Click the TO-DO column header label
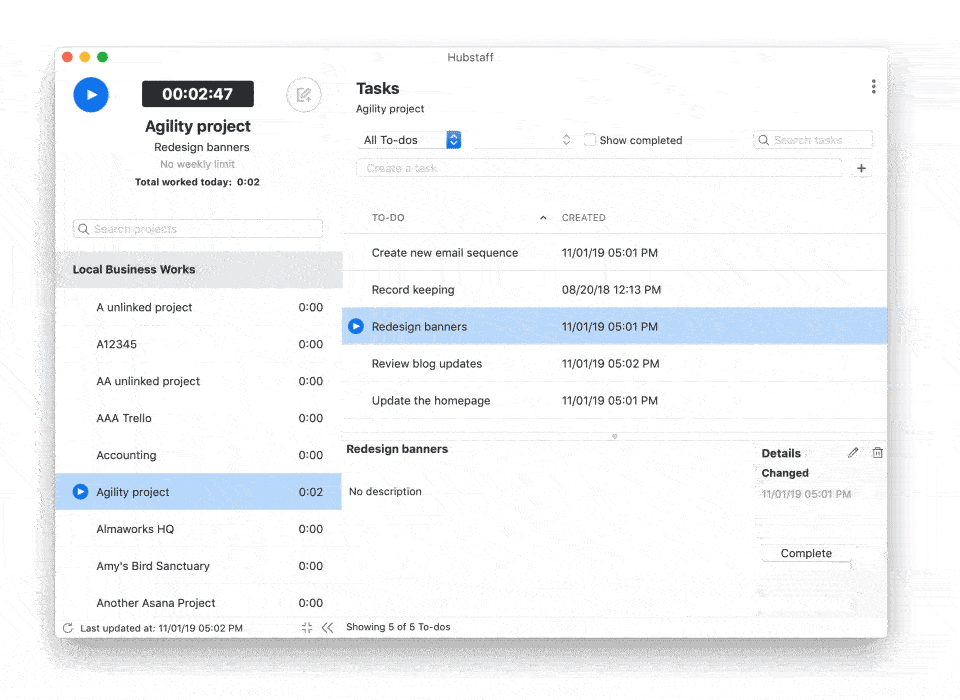Image resolution: width=960 pixels, height=700 pixels. pos(388,217)
